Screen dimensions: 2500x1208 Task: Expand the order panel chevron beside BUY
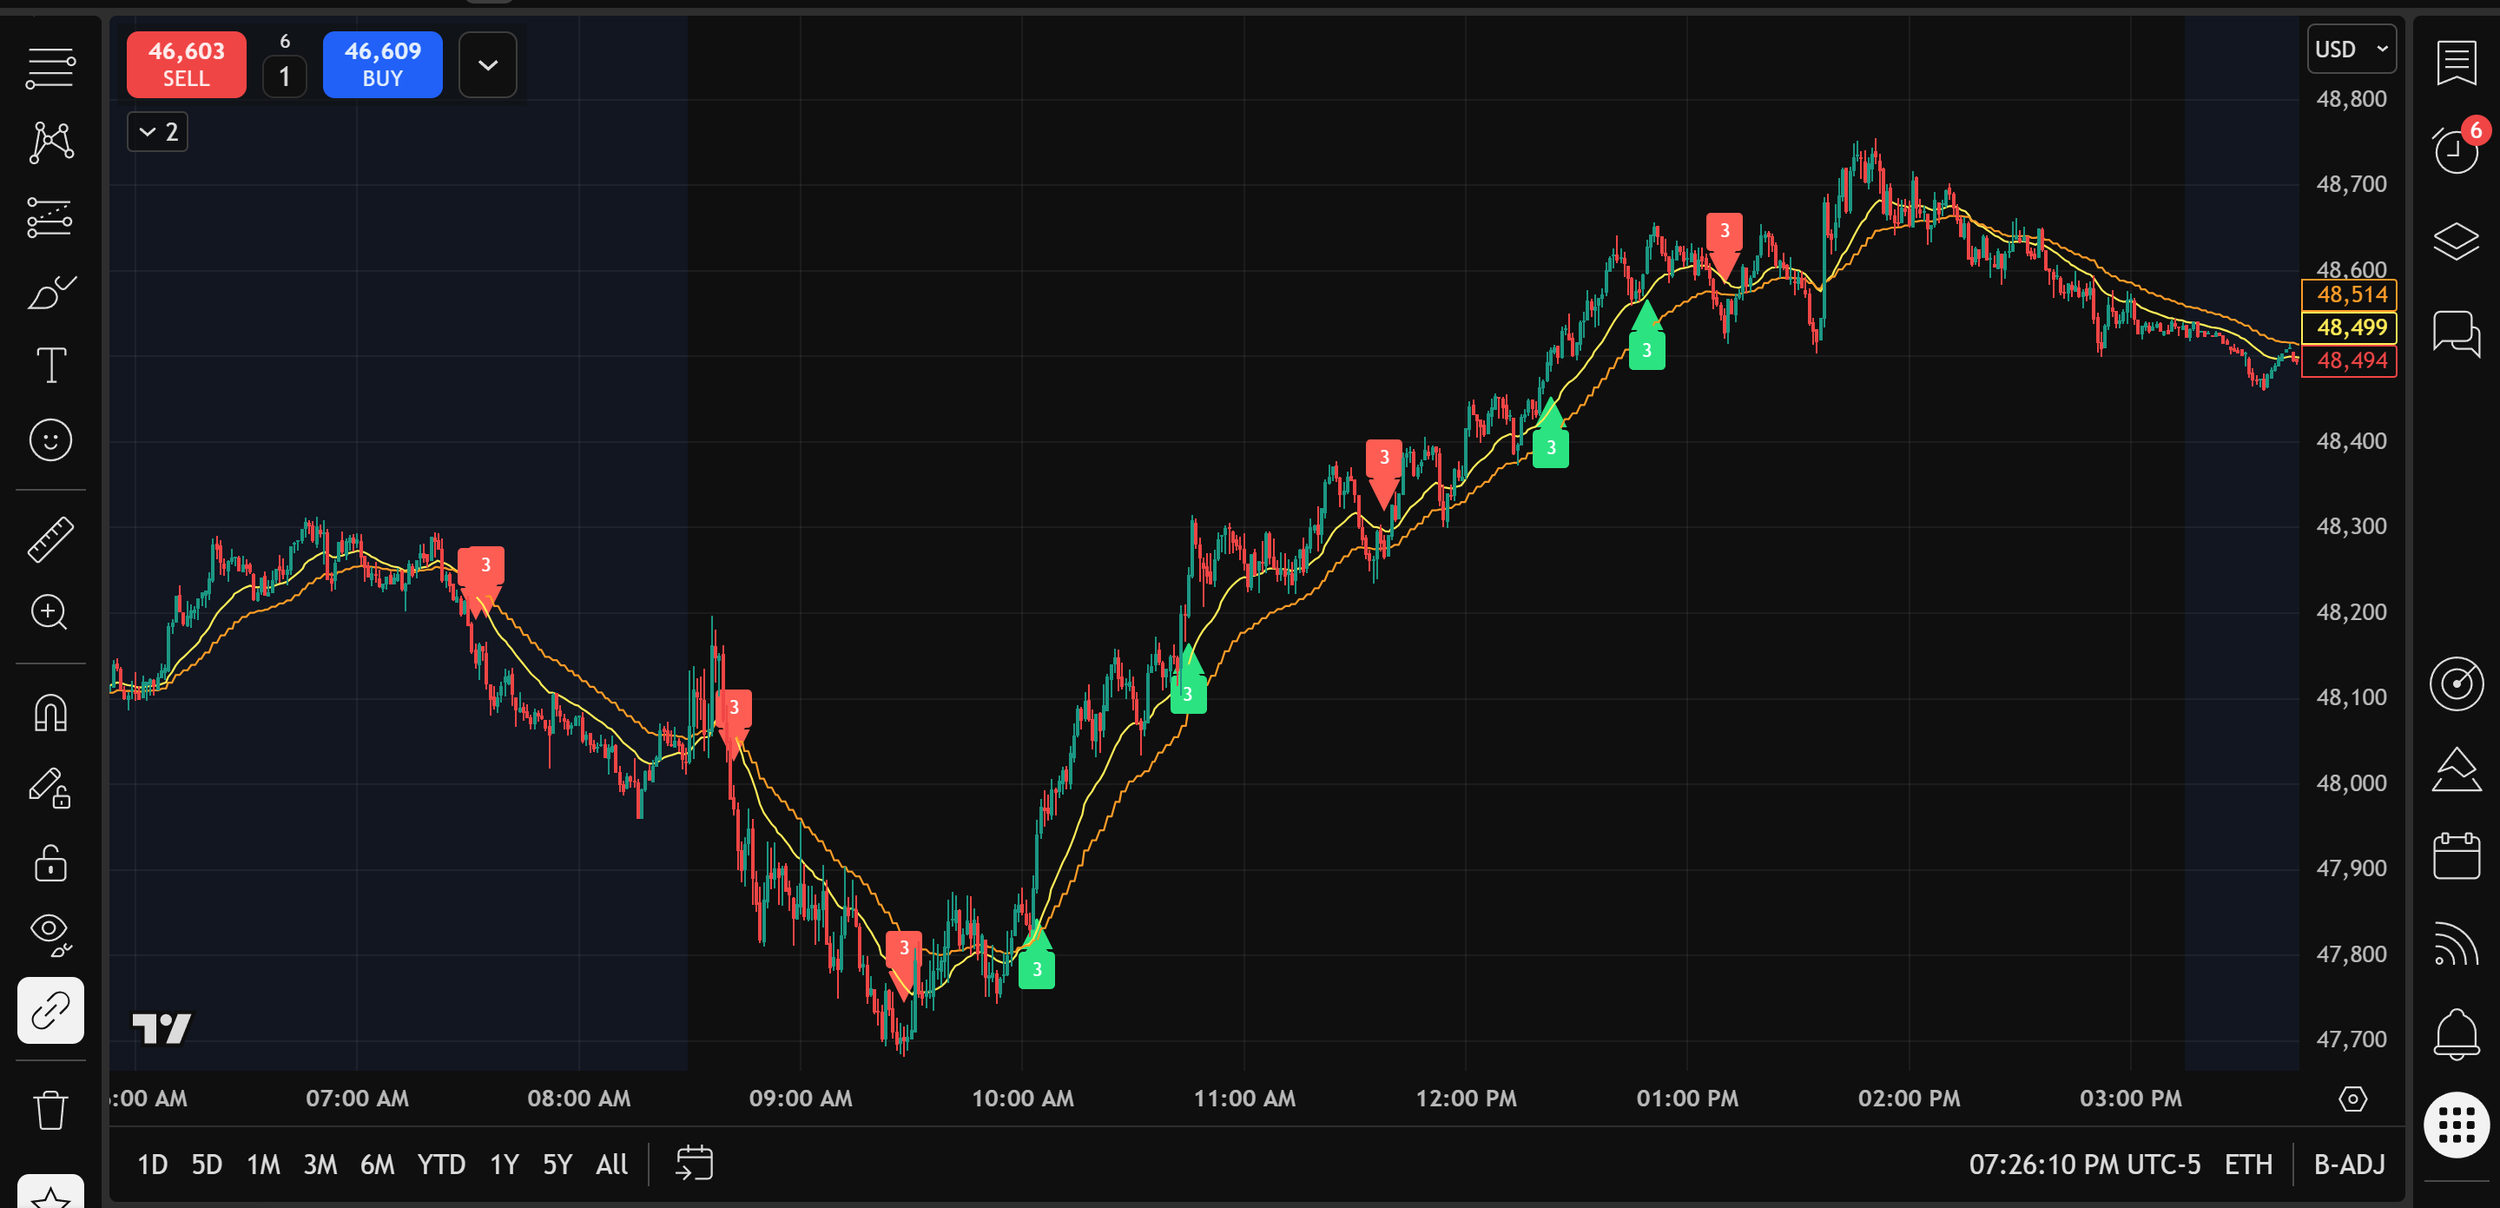[x=487, y=64]
